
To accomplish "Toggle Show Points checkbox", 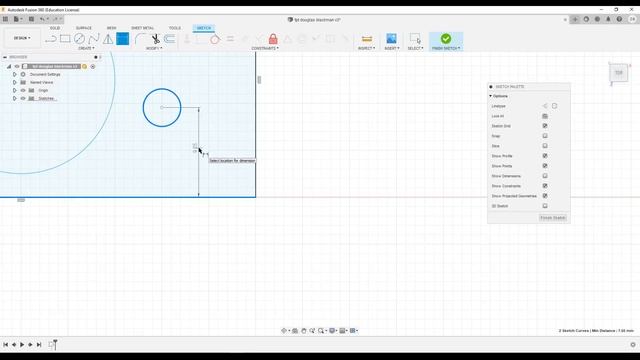I will (545, 166).
